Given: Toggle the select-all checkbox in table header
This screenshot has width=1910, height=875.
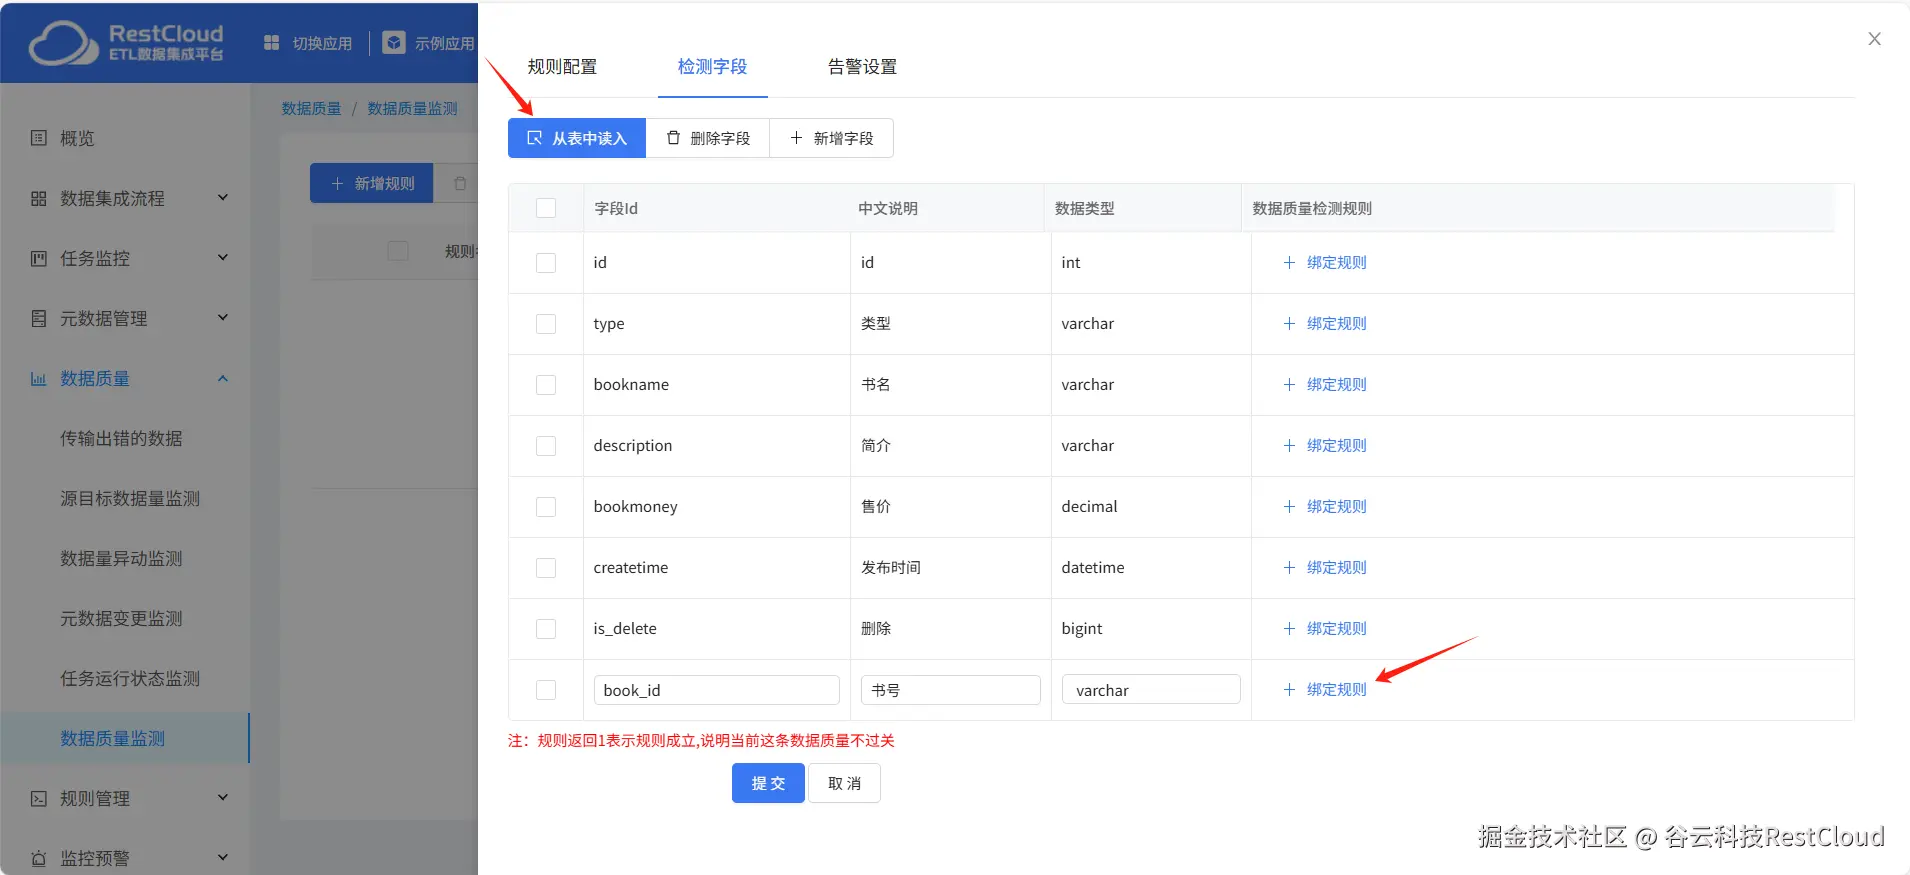Looking at the screenshot, I should [546, 208].
